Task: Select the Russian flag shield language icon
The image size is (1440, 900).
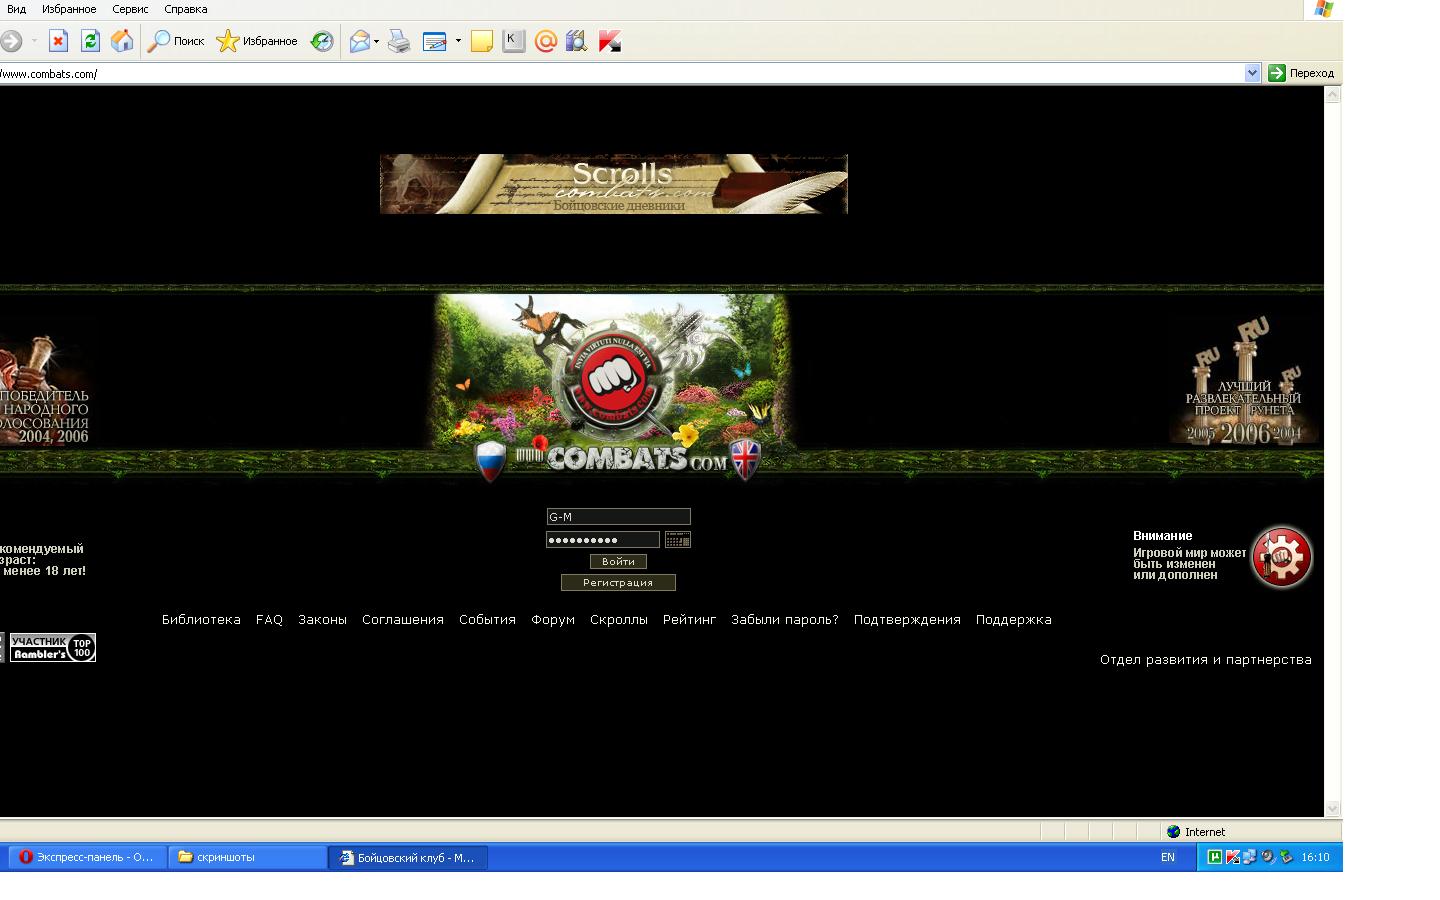Action: point(490,460)
